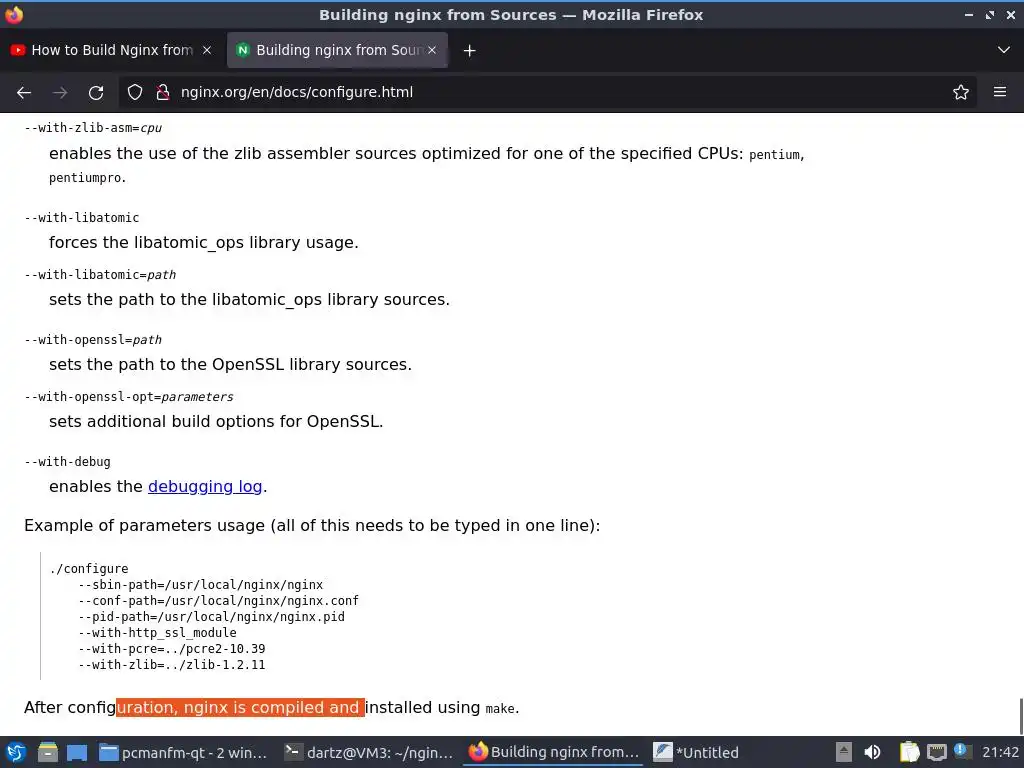1024x768 pixels.
Task: Reload the current nginx docs page
Action: 96,93
